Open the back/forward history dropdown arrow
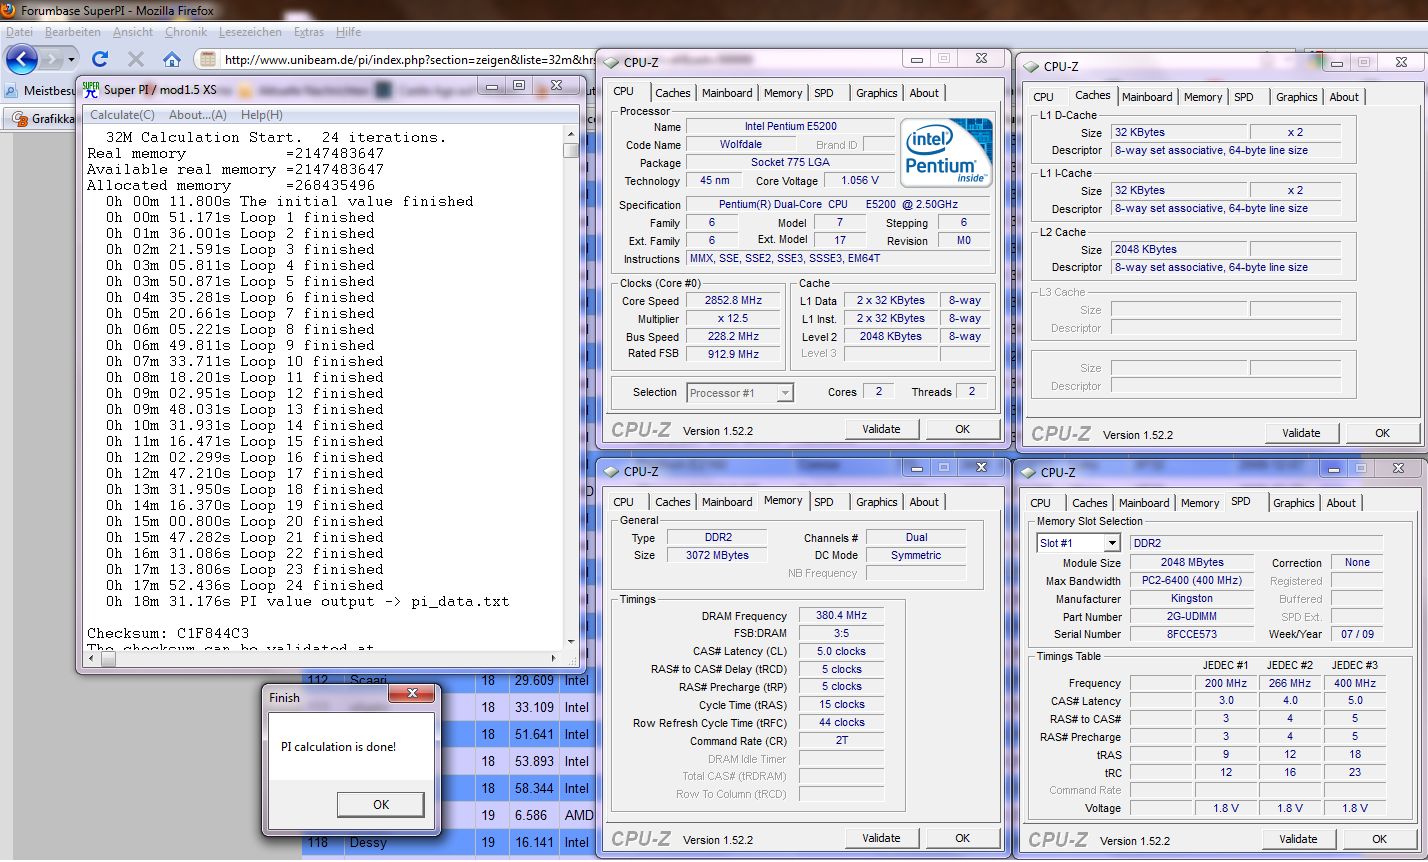1428x862 pixels. tap(72, 60)
